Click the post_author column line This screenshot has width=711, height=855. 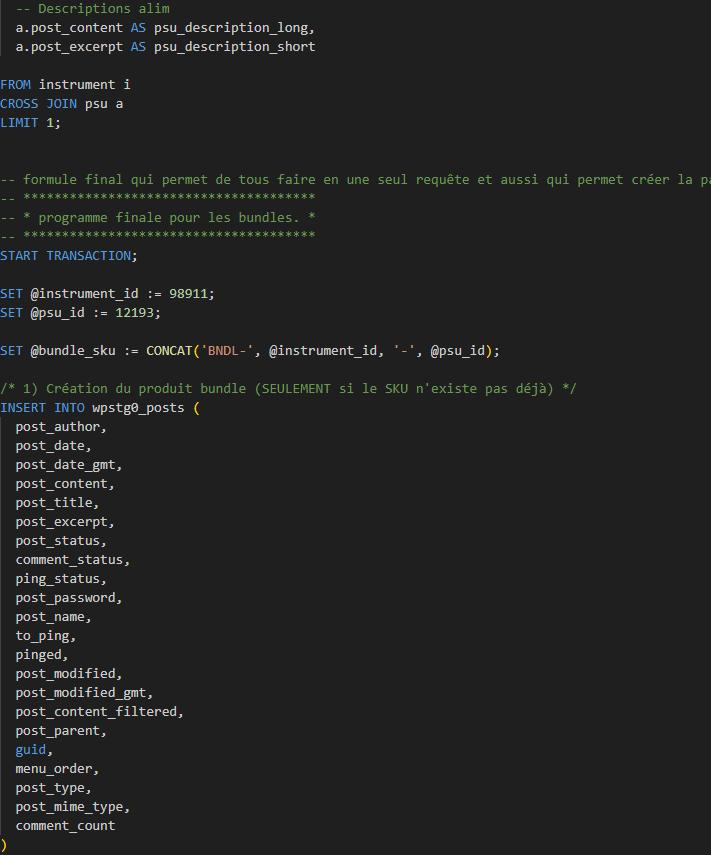61,427
